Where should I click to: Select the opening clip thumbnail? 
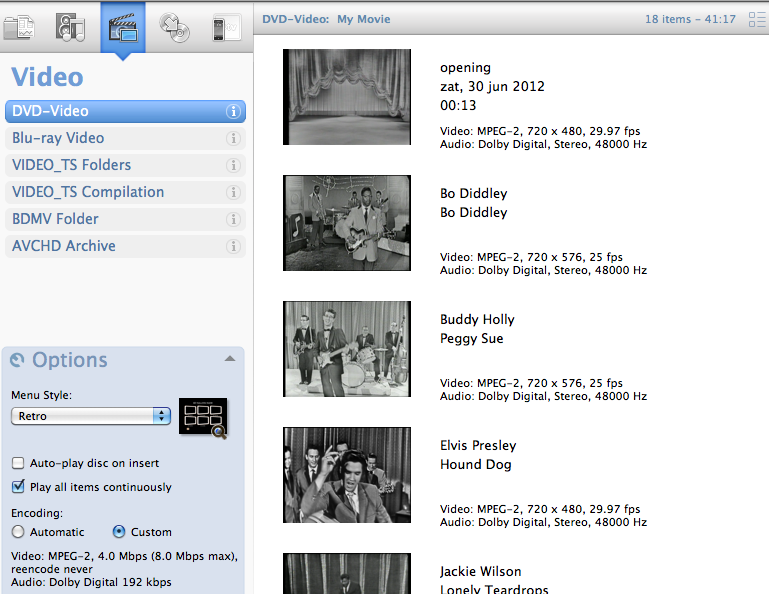coord(347,97)
